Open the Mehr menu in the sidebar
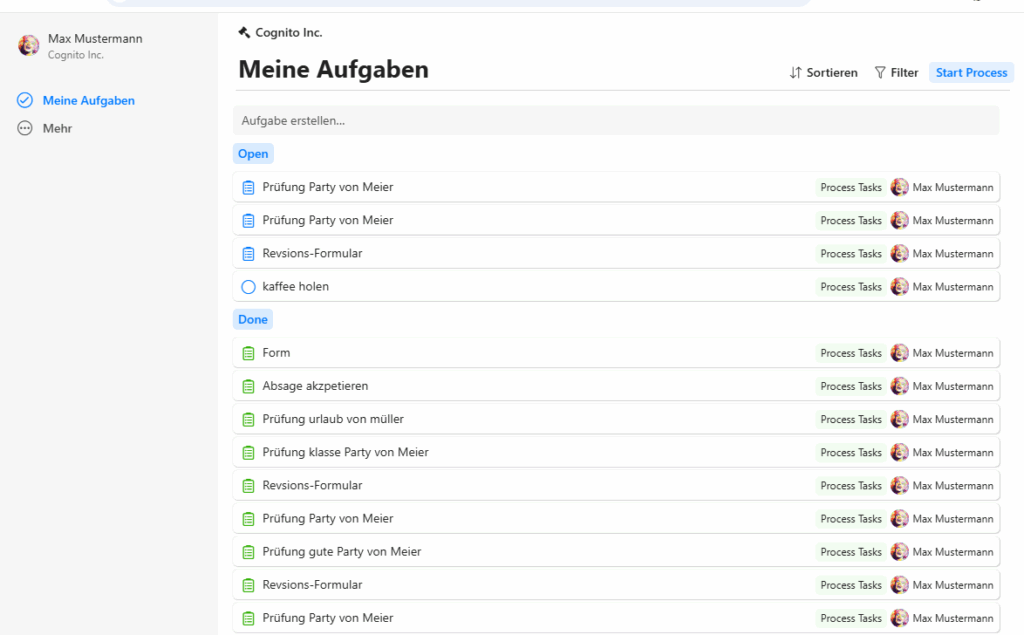This screenshot has width=1024, height=635. point(57,128)
